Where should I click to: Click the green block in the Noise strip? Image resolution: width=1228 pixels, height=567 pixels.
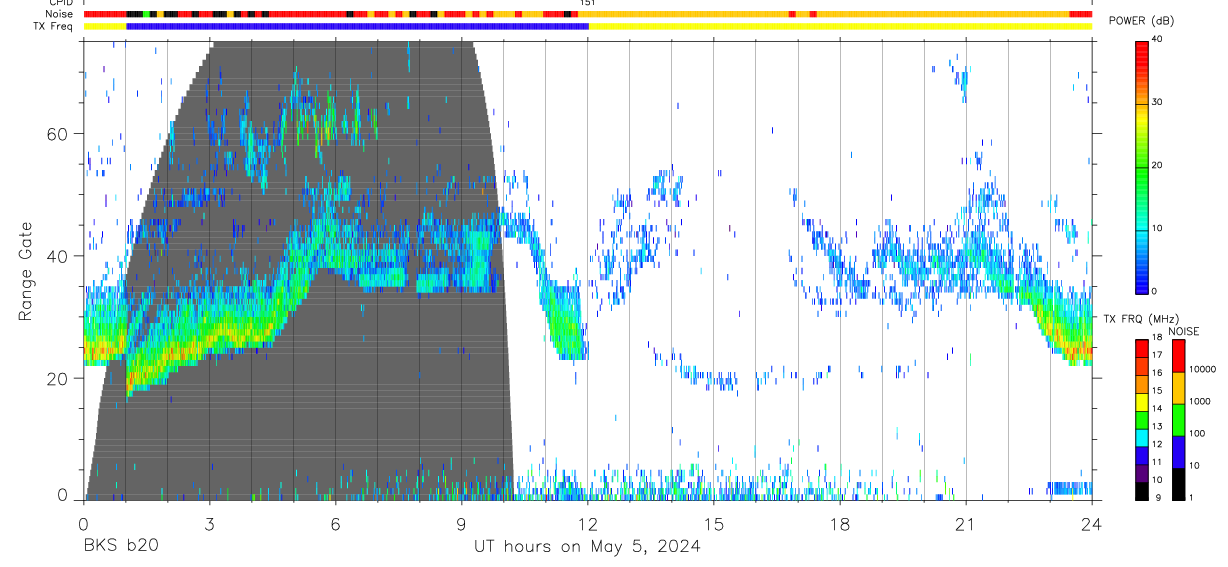[x=146, y=15]
